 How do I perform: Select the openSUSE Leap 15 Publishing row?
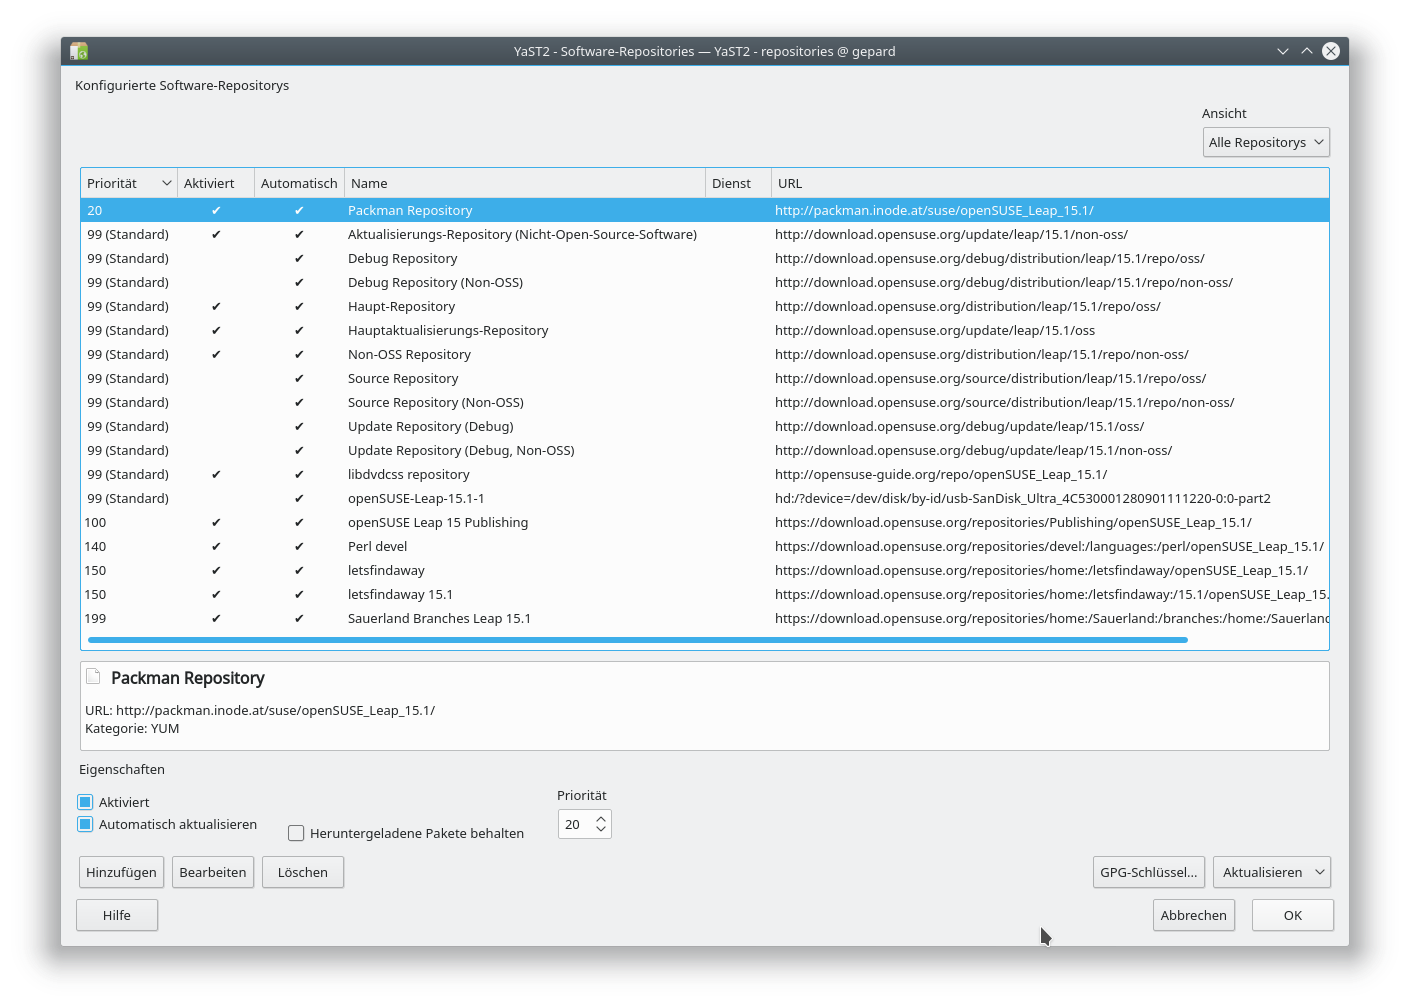[x=705, y=522]
